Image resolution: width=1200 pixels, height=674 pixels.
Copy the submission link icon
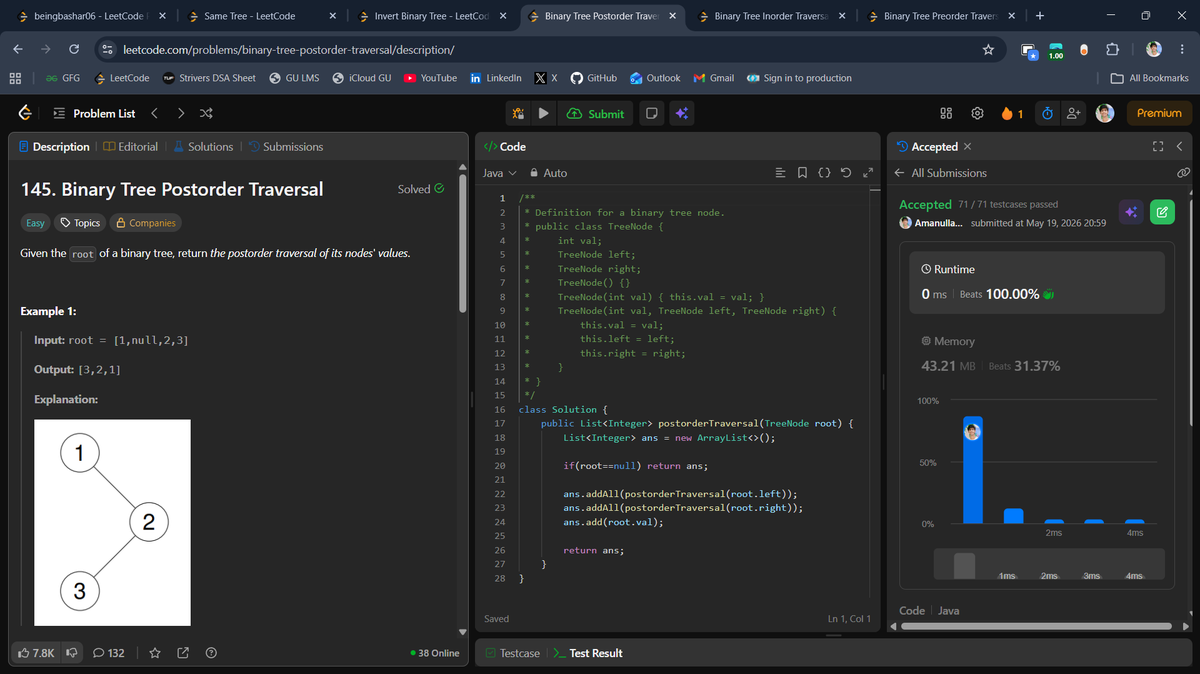1183,173
